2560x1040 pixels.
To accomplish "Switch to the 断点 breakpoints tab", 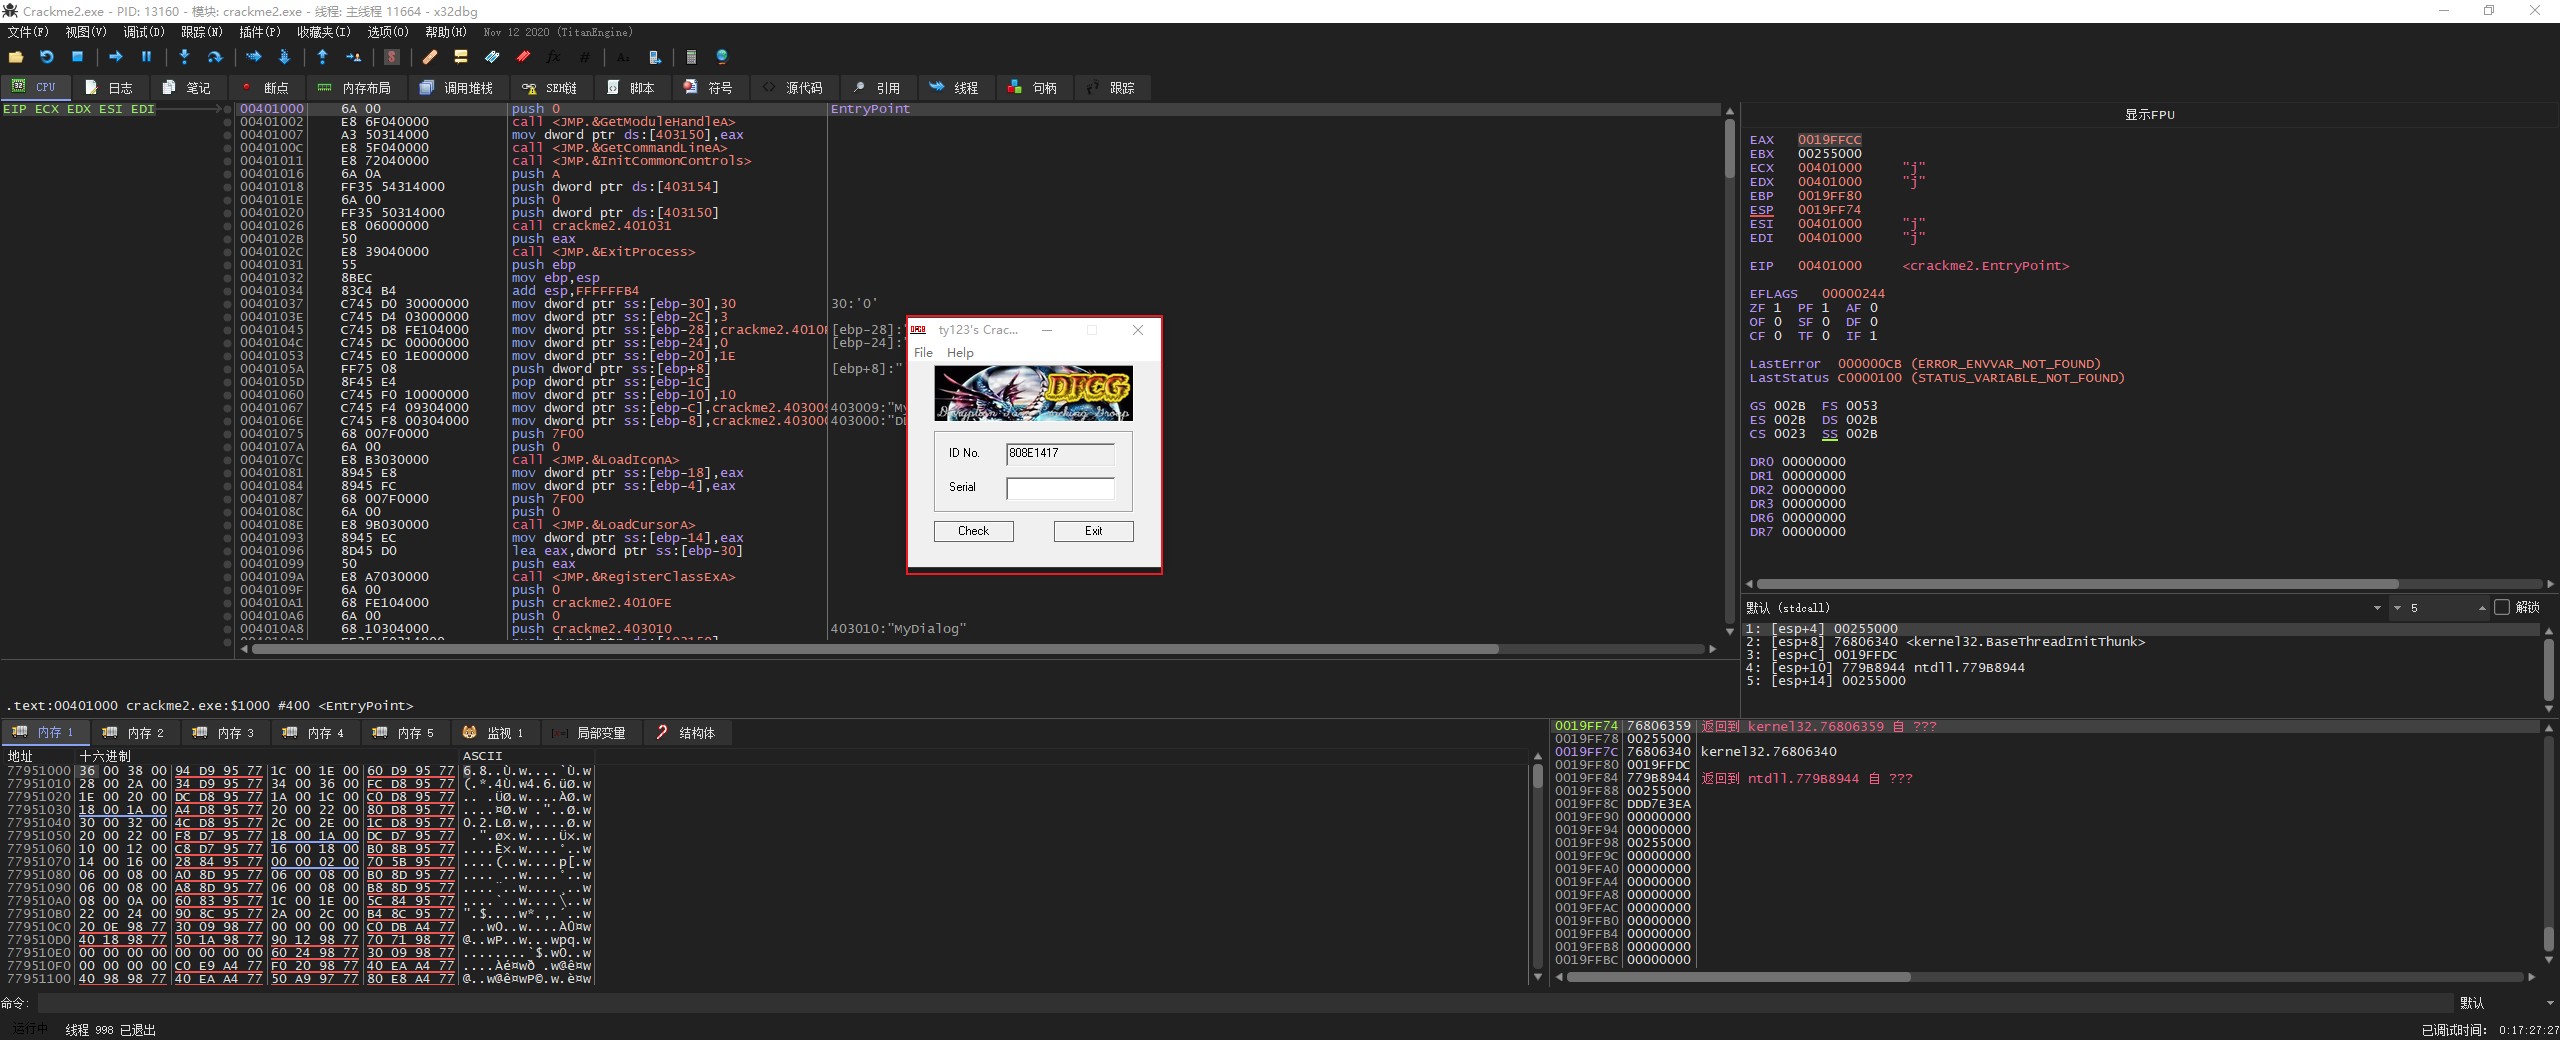I will 265,88.
